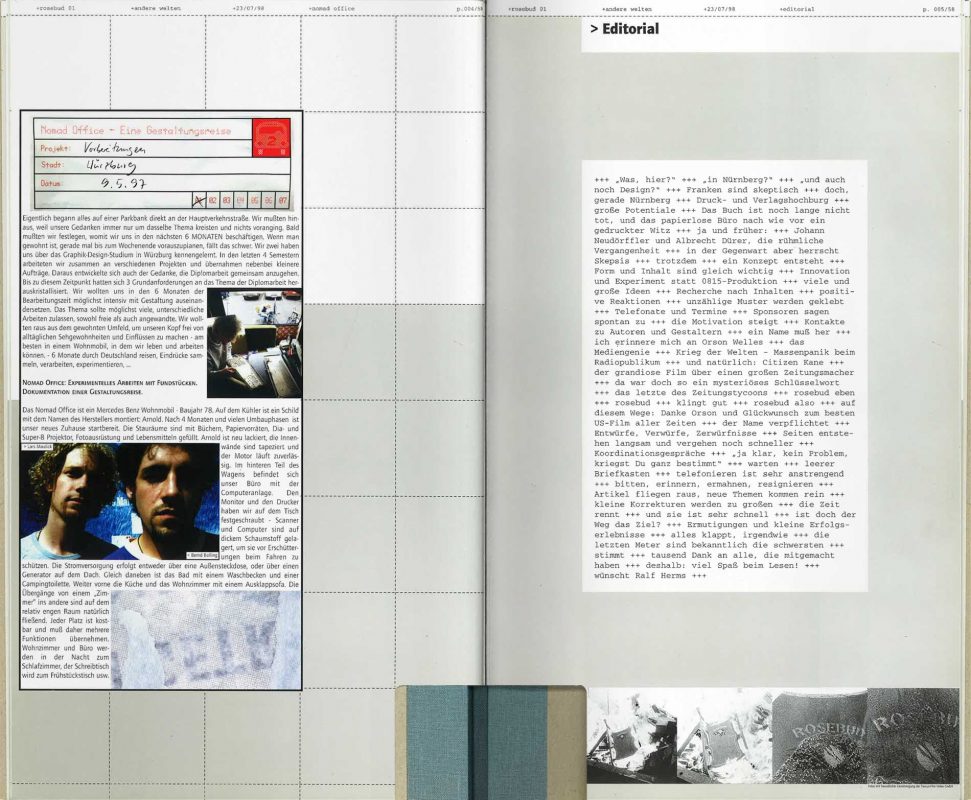Image resolution: width=971 pixels, height=800 pixels.
Task: Click the crossed-out 01 box on the form
Action: point(197,200)
